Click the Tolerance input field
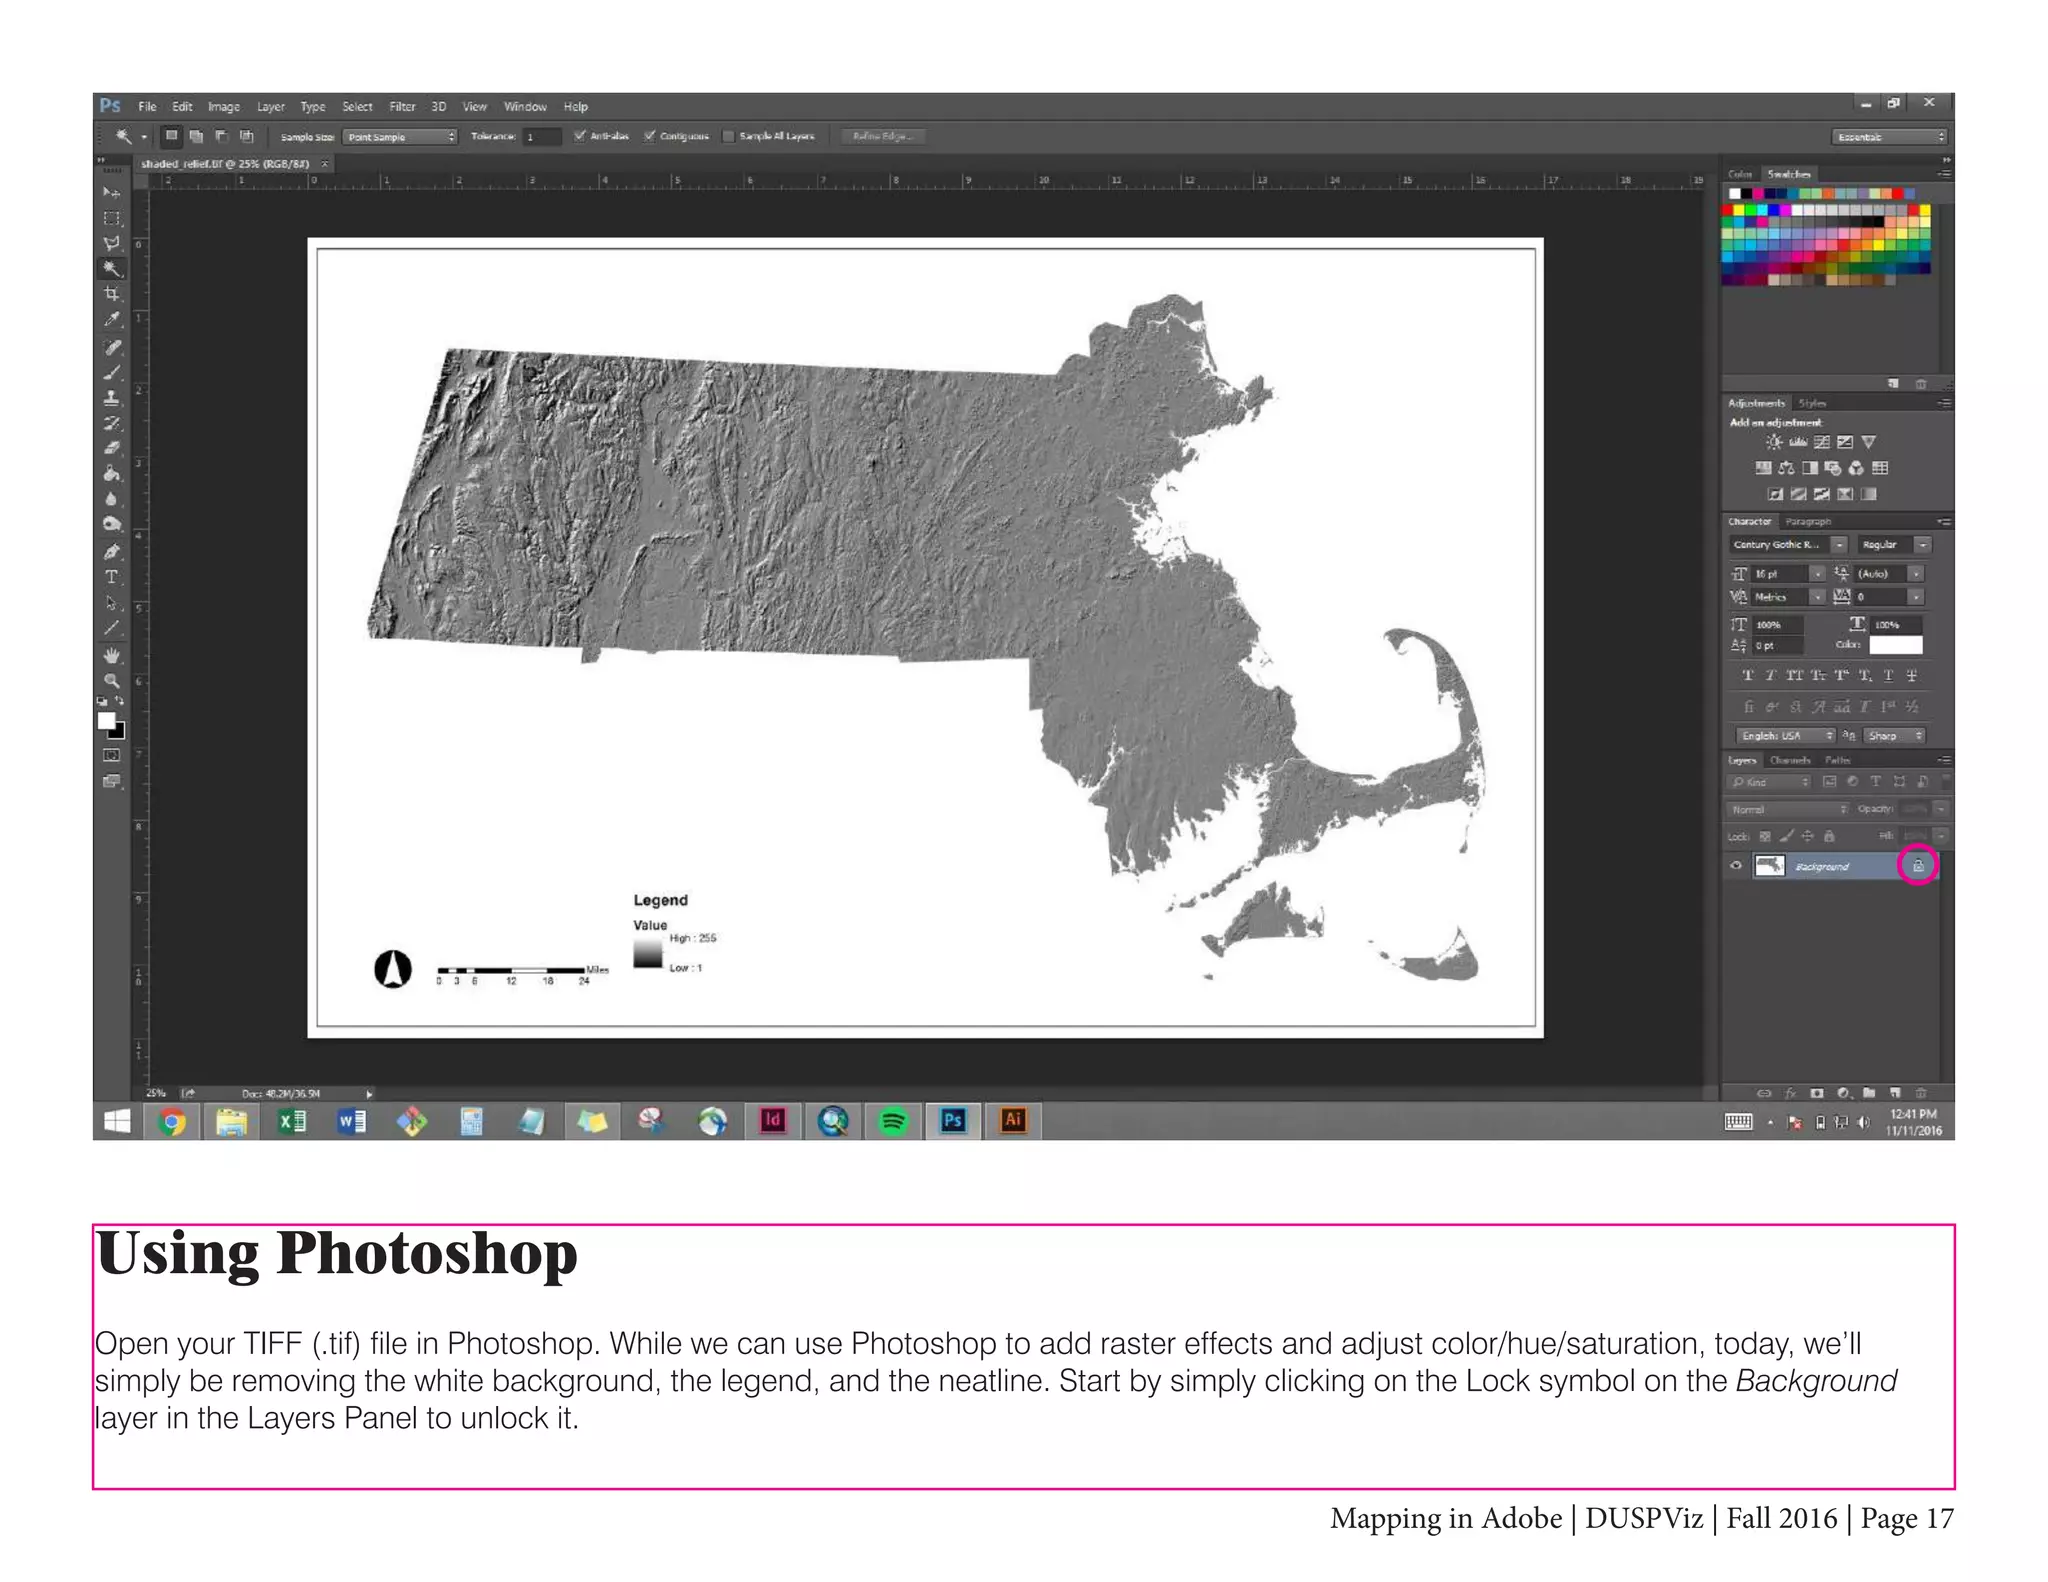The width and height of the screenshot is (2048, 1582). [542, 136]
